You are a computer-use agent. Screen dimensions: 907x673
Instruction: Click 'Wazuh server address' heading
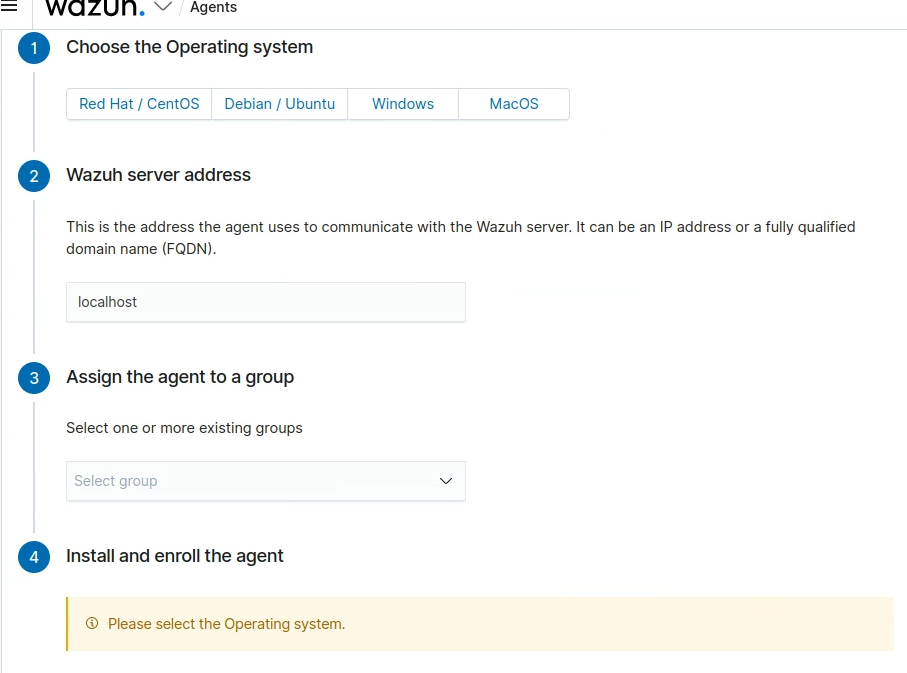tap(158, 175)
